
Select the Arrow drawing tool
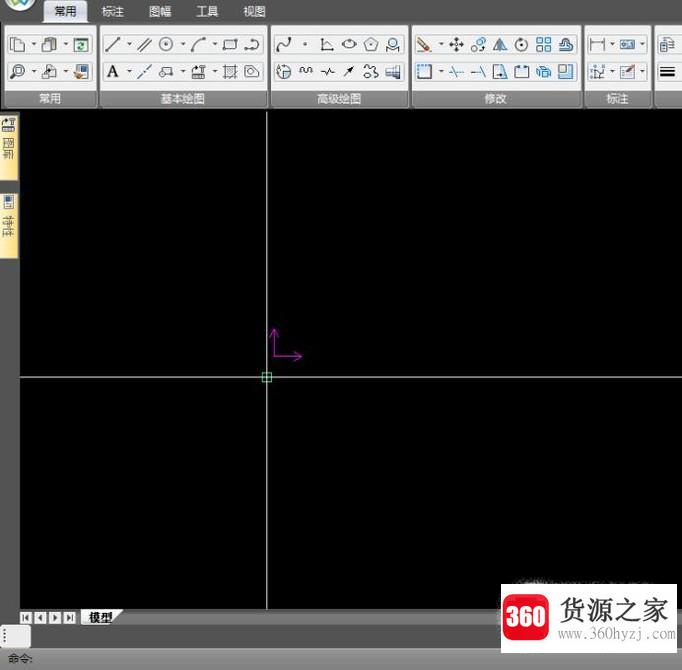[x=349, y=72]
